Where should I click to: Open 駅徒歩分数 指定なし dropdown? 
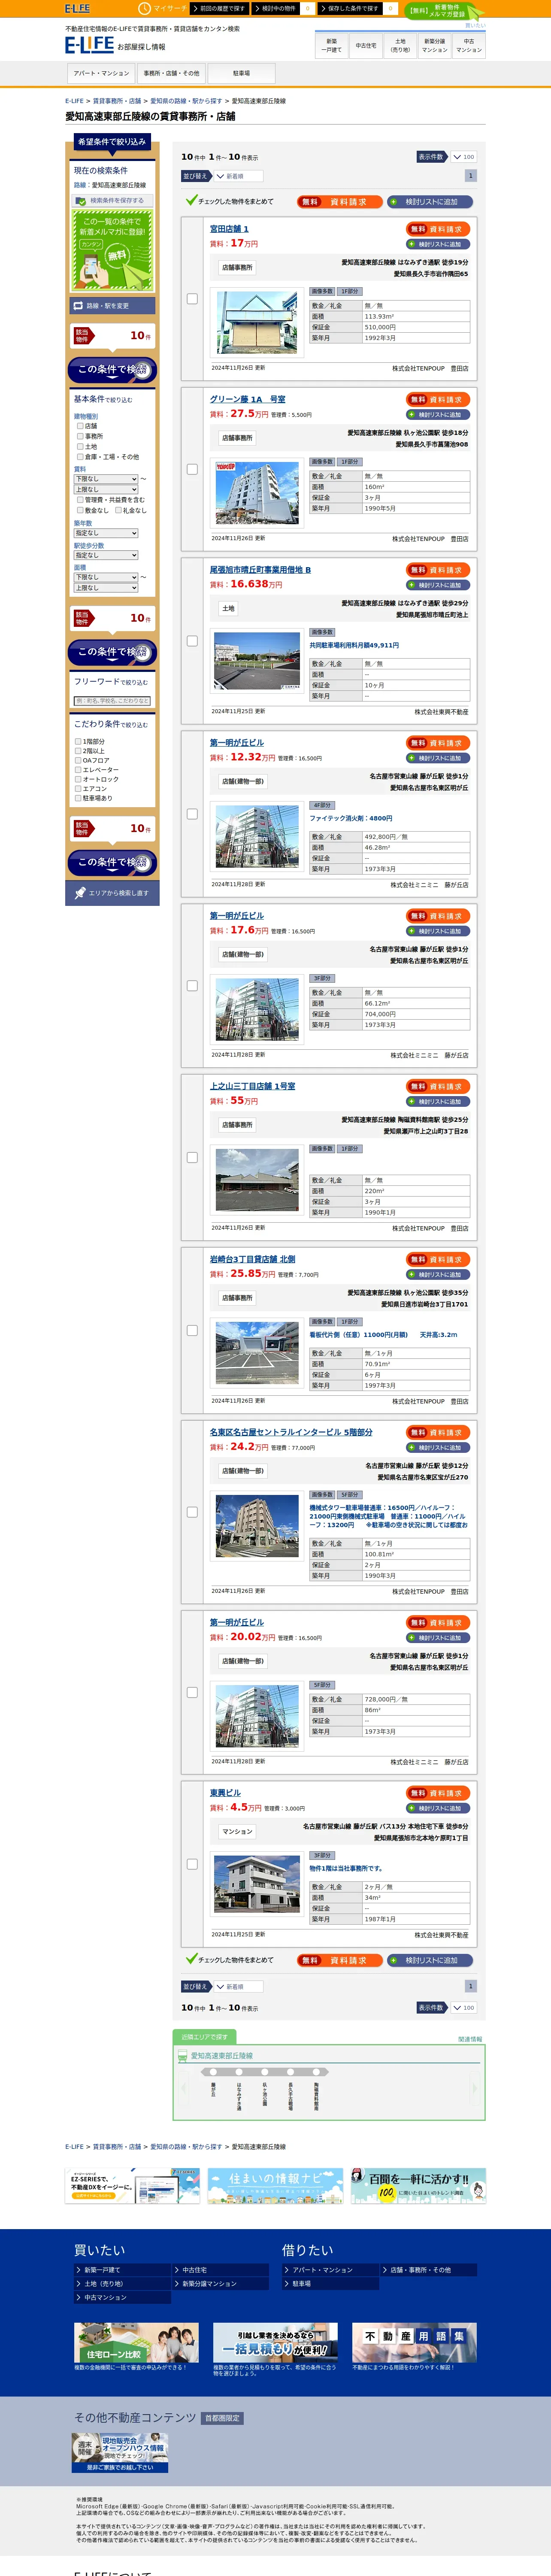(x=106, y=555)
